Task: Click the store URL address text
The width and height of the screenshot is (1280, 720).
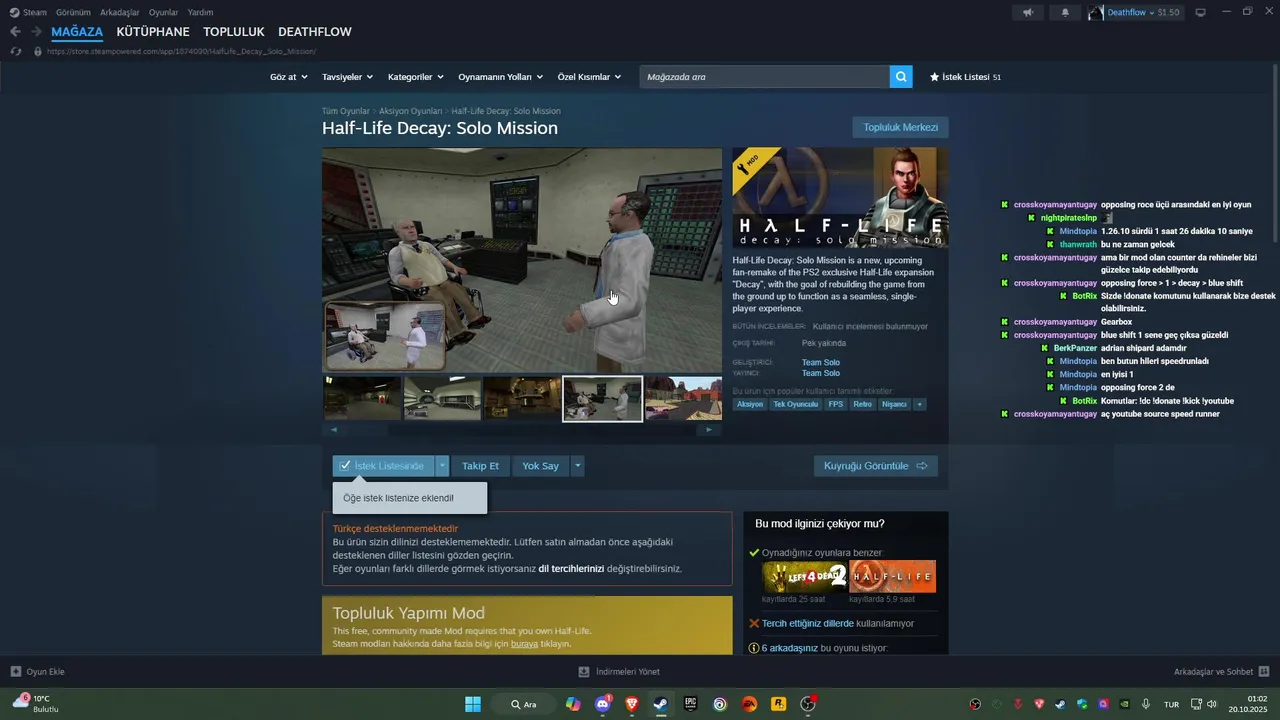Action: 181,51
